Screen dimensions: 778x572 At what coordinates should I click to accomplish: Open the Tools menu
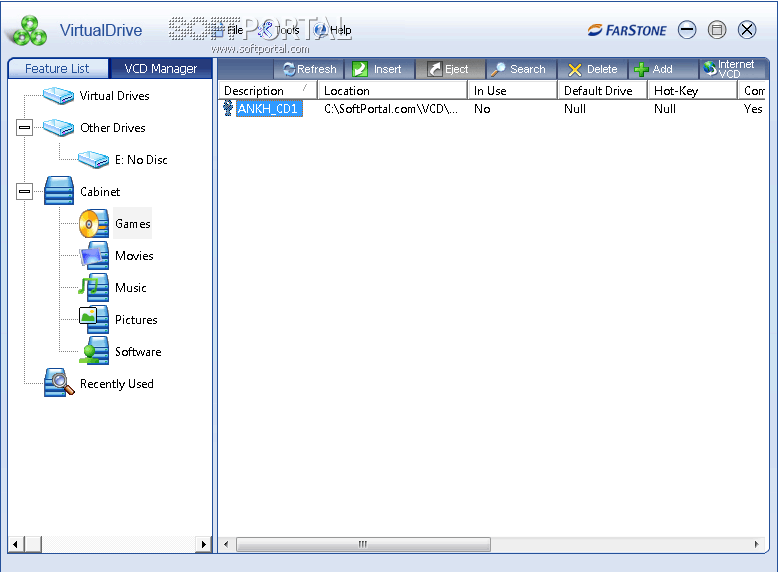[279, 30]
